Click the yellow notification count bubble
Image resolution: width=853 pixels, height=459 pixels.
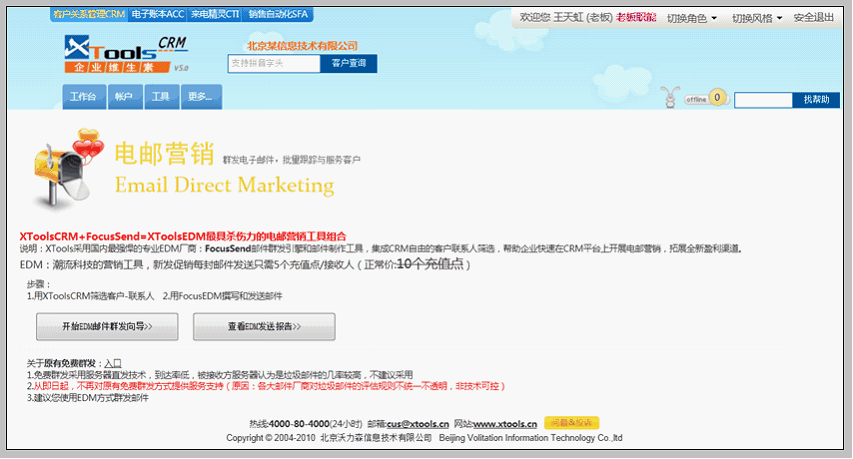pos(716,98)
